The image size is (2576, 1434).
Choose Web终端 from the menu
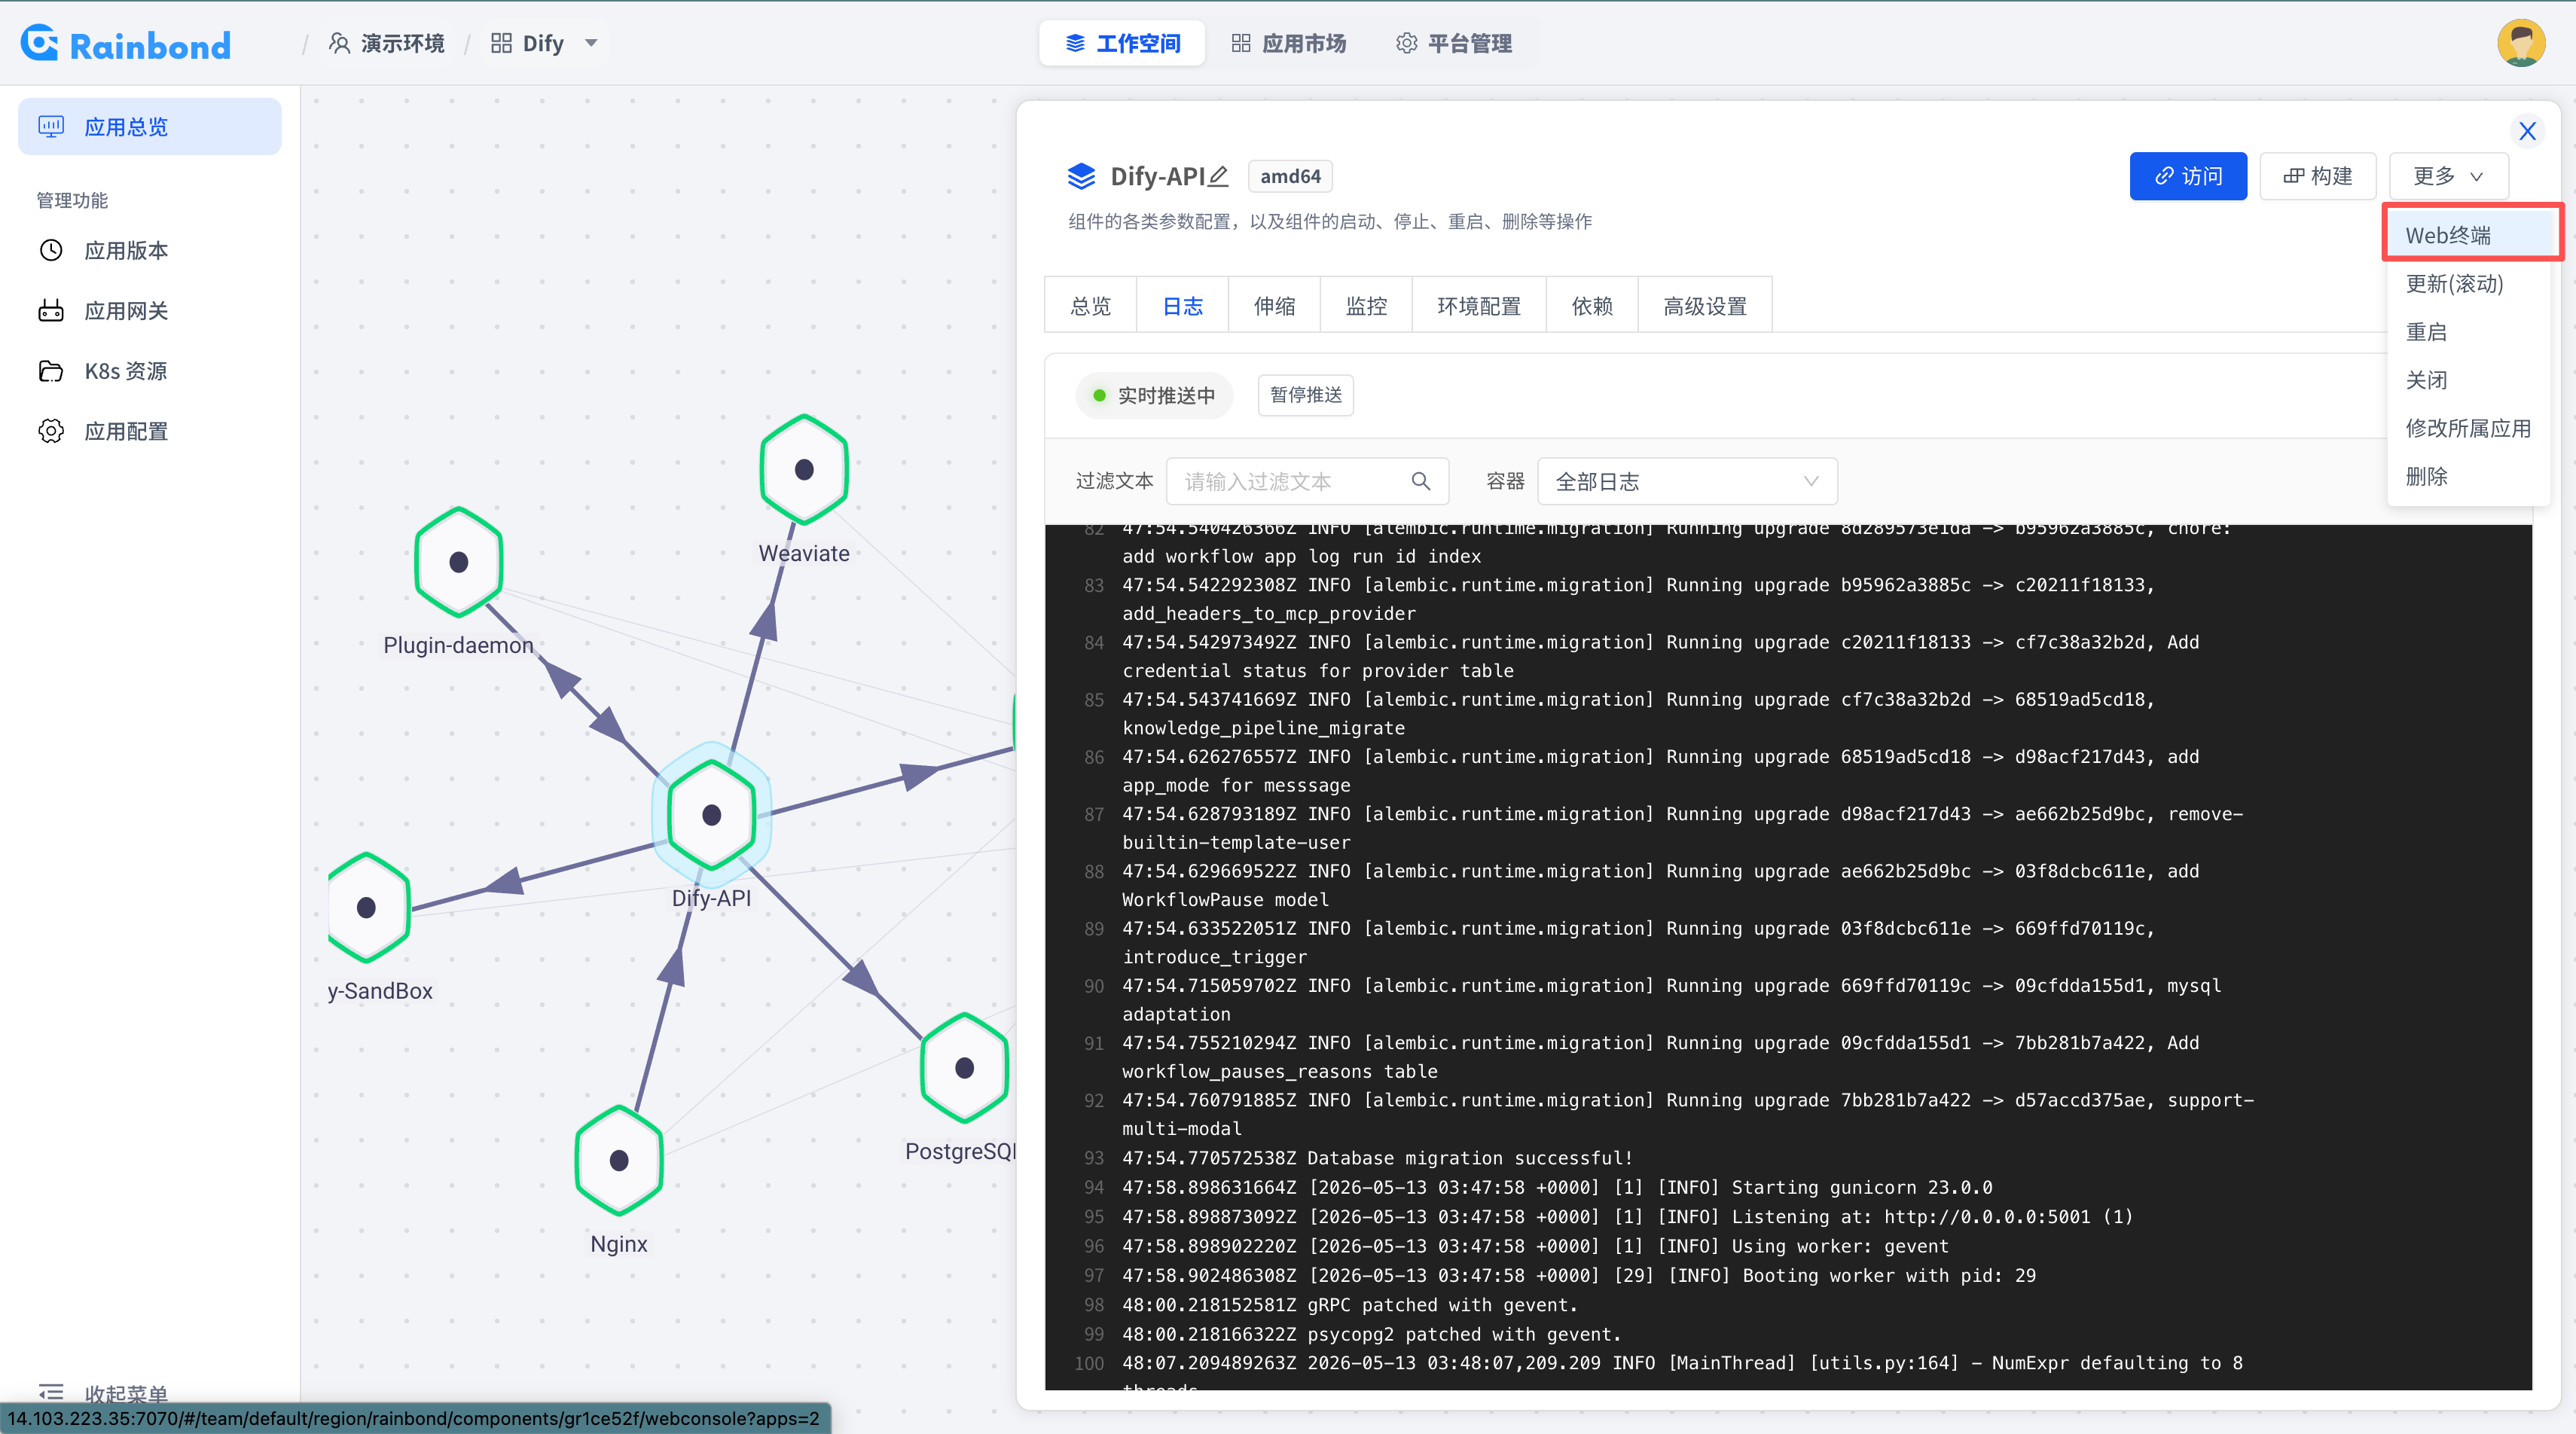(x=2470, y=235)
